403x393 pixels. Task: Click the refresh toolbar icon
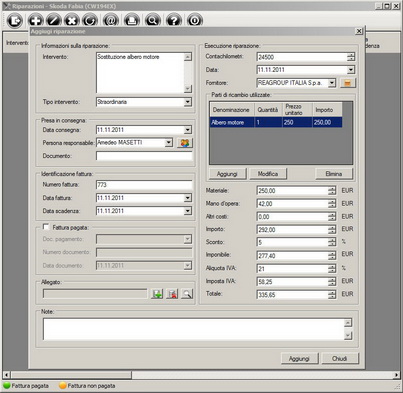pyautogui.click(x=90, y=20)
